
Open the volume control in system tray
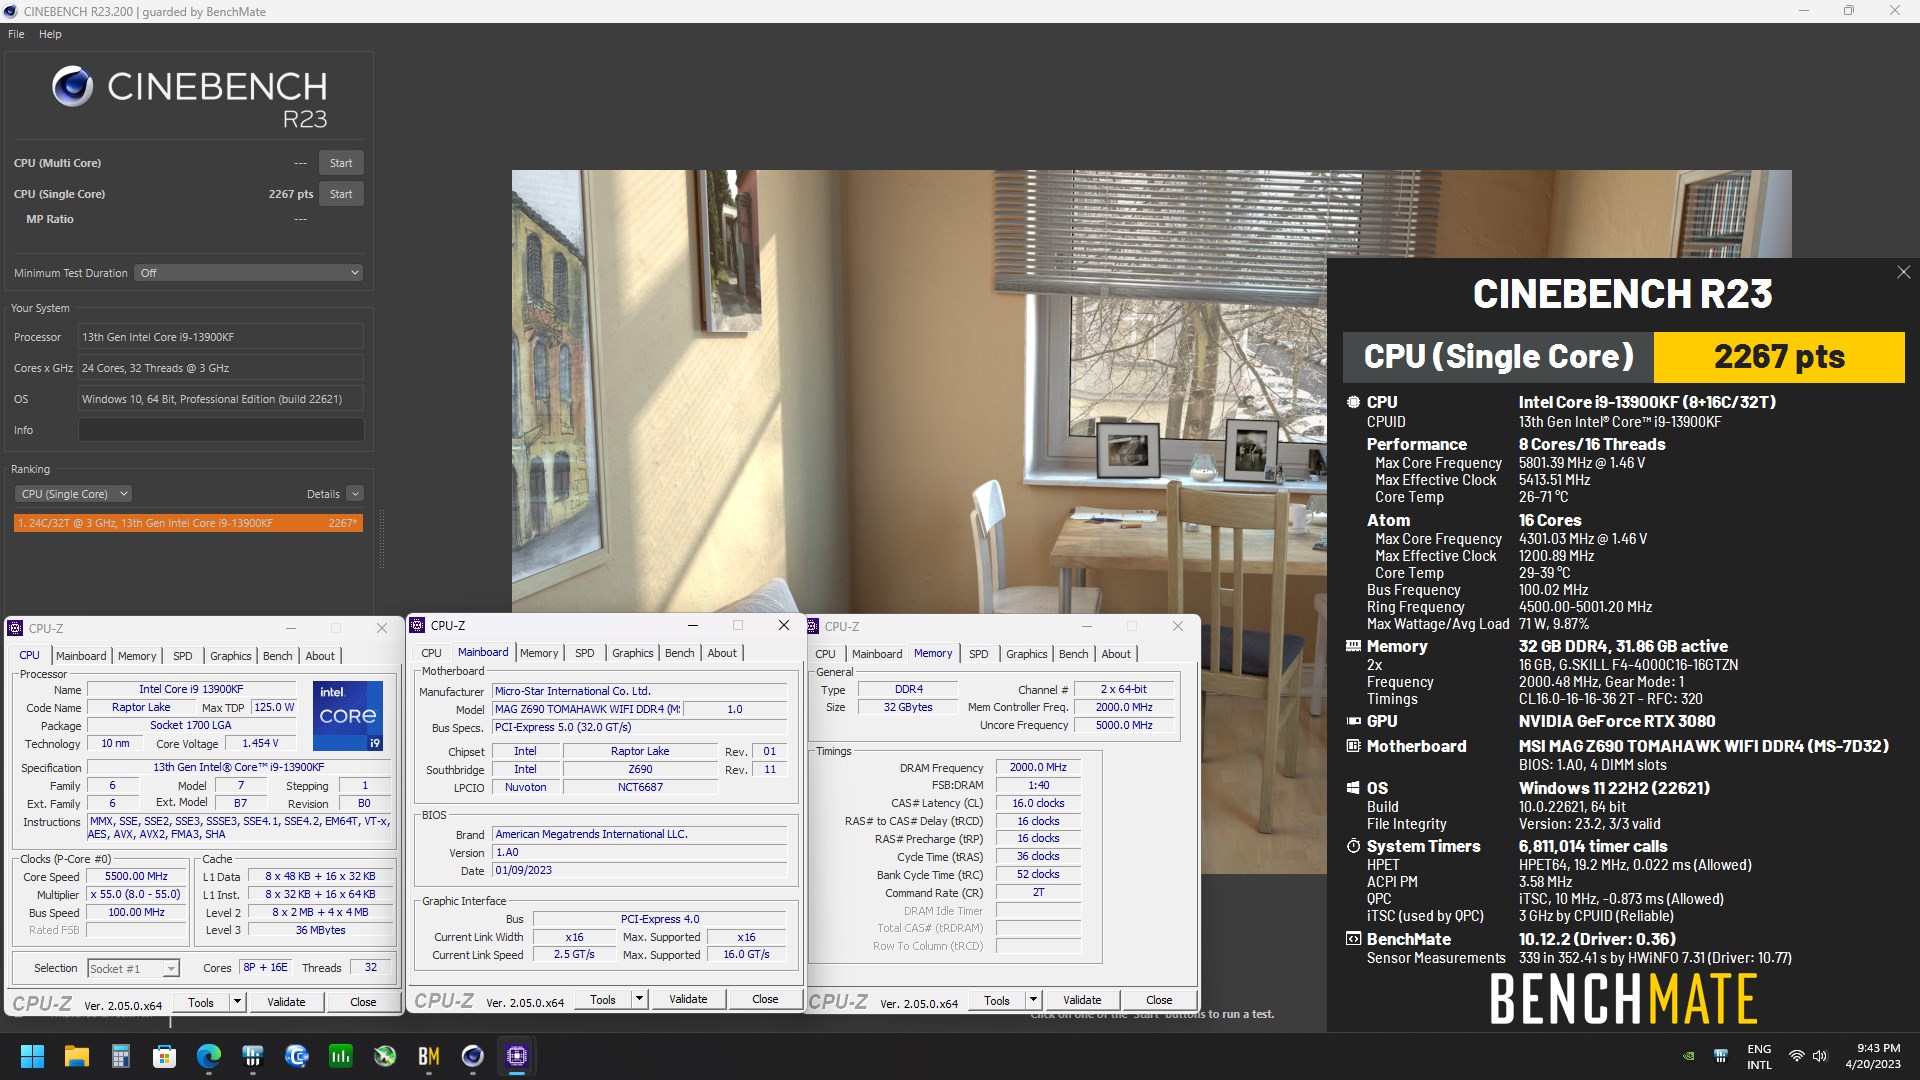1820,1056
